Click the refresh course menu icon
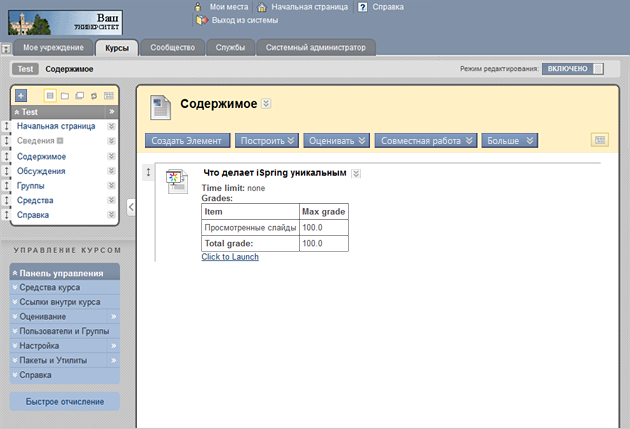 tap(94, 96)
